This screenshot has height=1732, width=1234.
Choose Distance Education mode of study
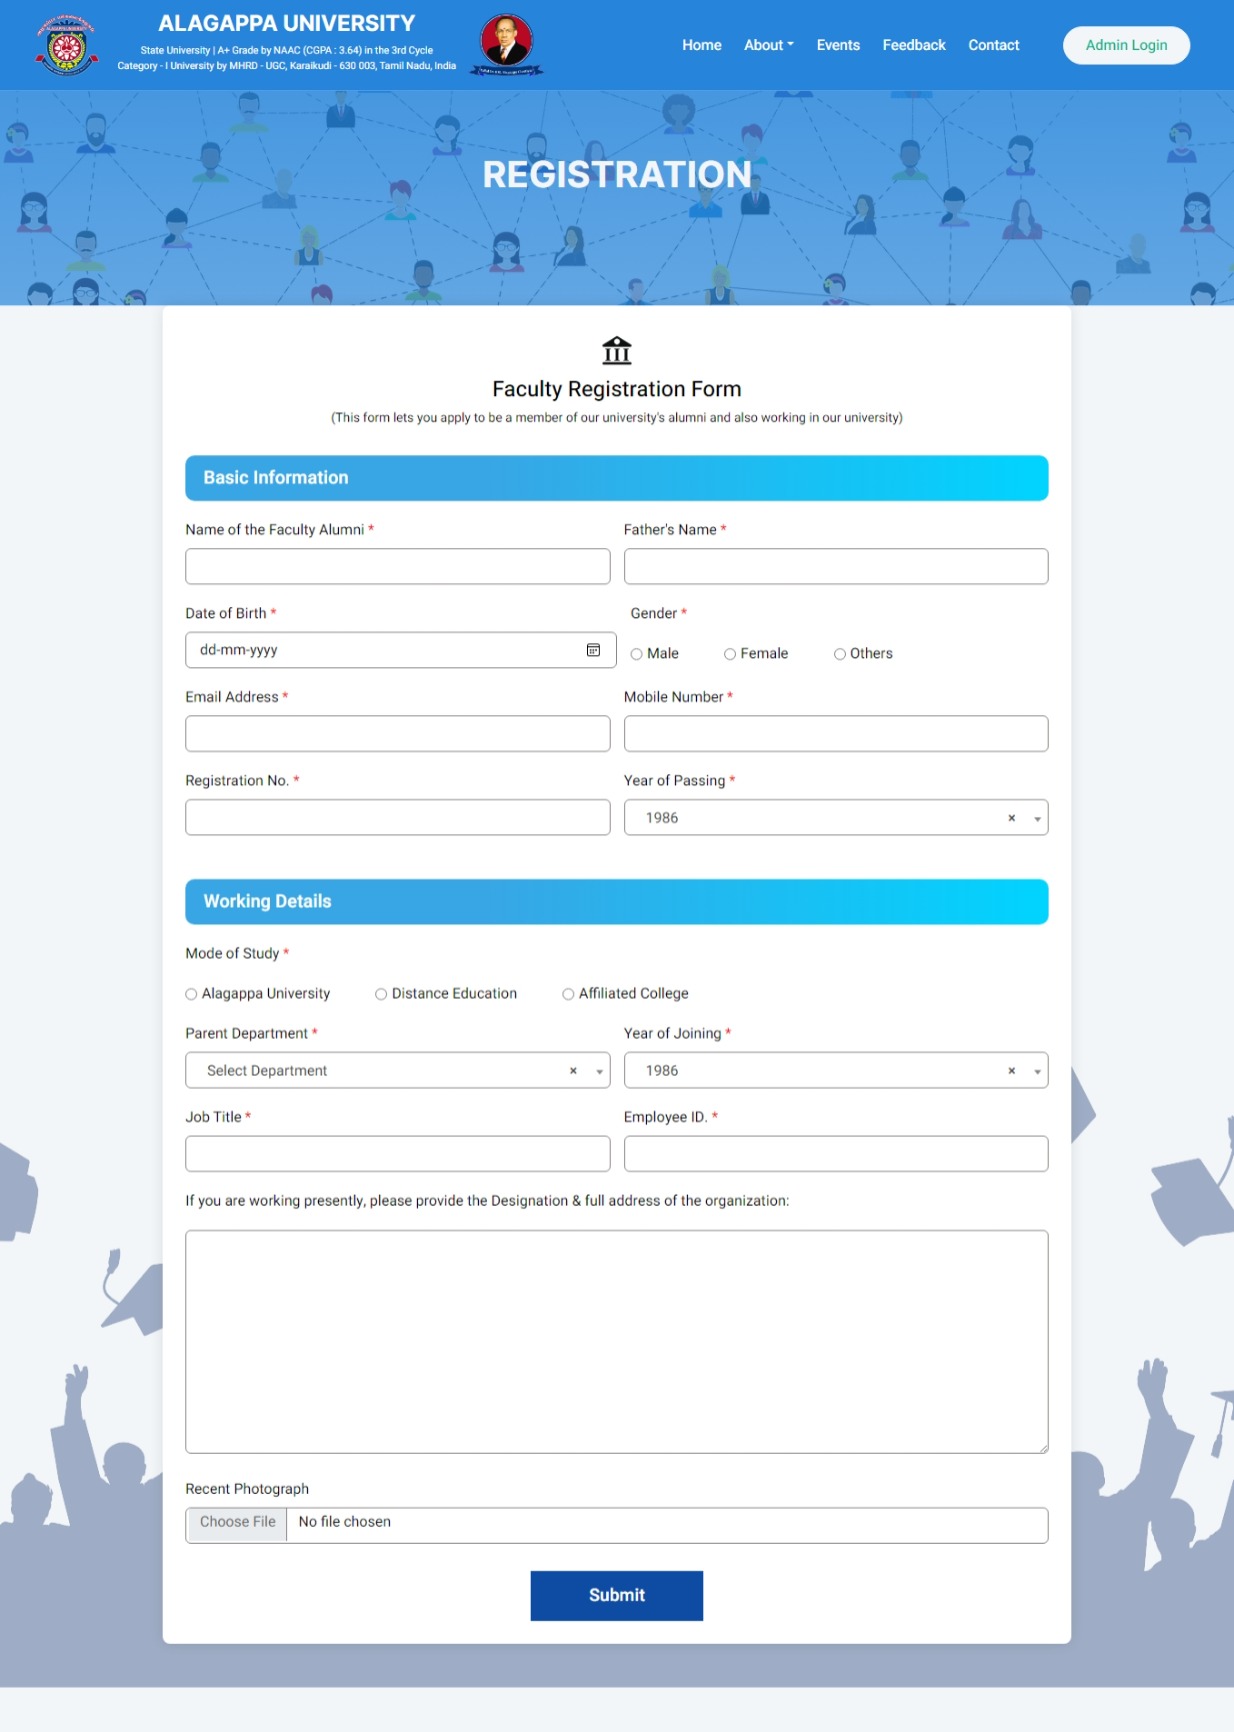point(381,994)
